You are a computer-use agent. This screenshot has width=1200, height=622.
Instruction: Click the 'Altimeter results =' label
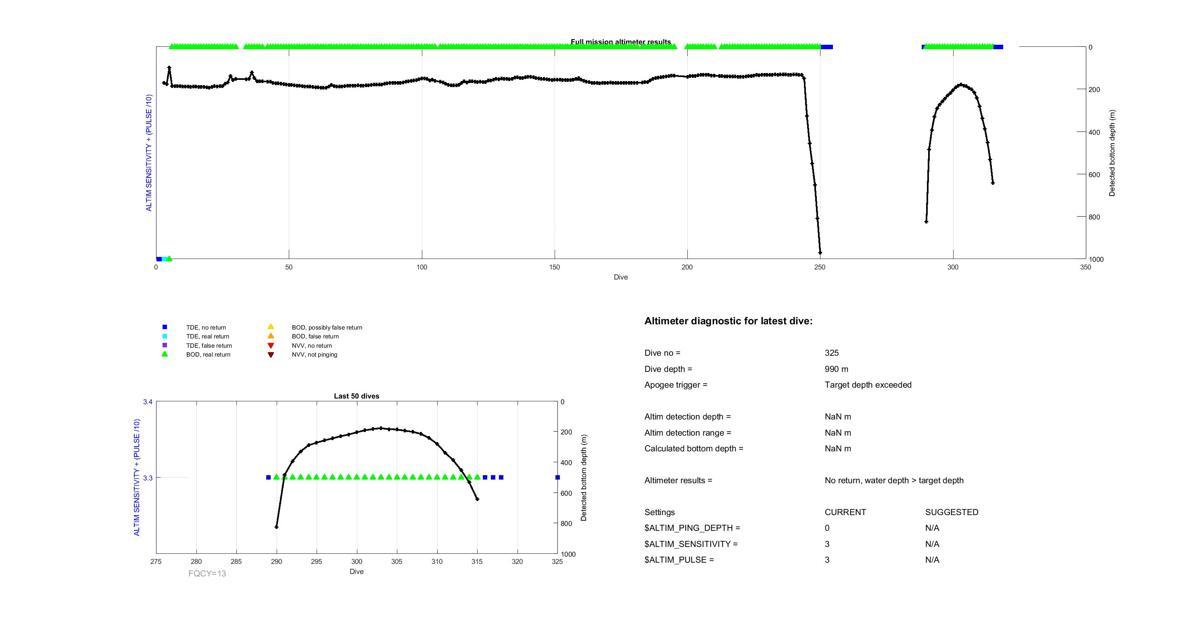[678, 481]
